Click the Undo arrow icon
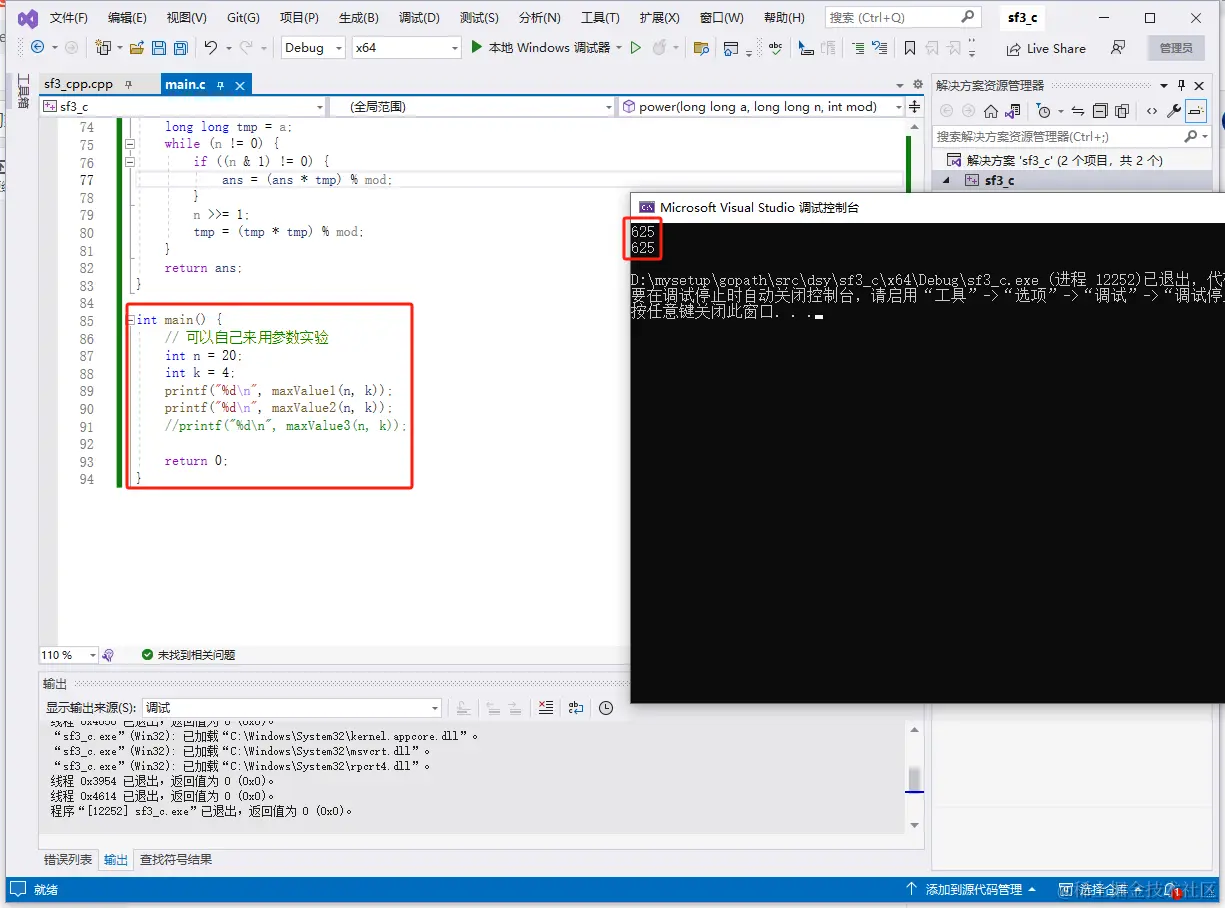The image size is (1225, 908). coord(210,47)
